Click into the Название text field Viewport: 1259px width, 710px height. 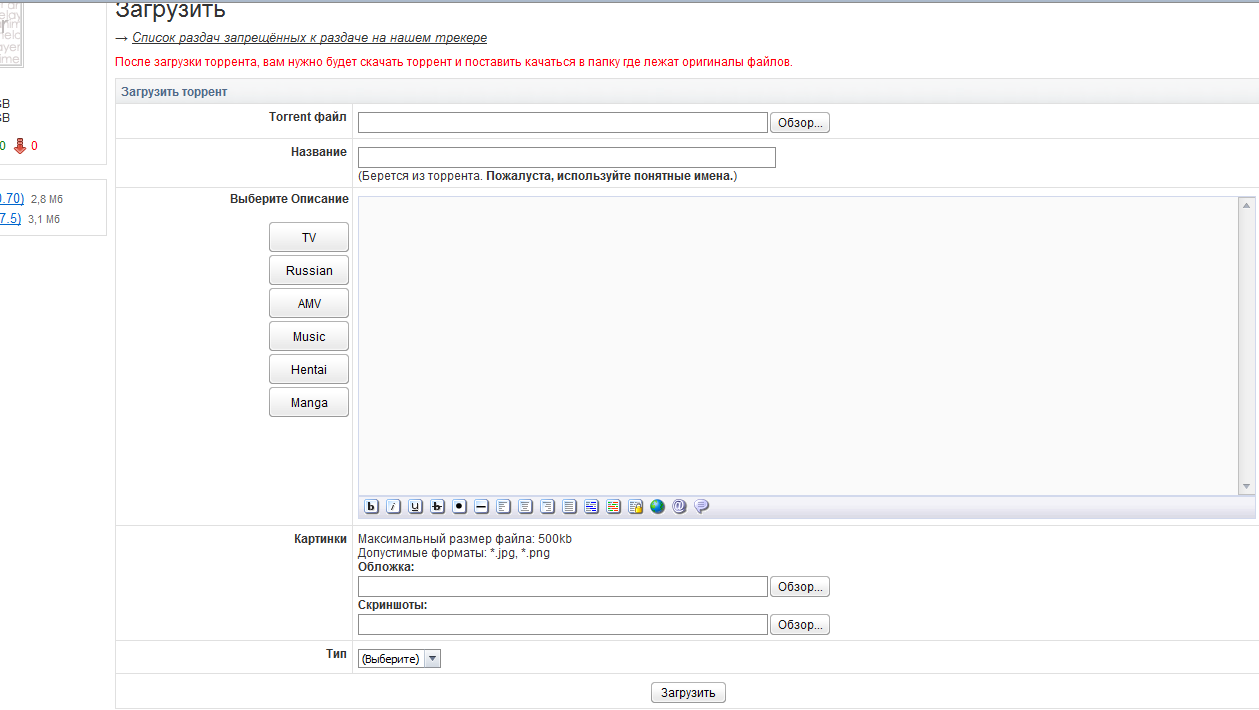pyautogui.click(x=566, y=158)
